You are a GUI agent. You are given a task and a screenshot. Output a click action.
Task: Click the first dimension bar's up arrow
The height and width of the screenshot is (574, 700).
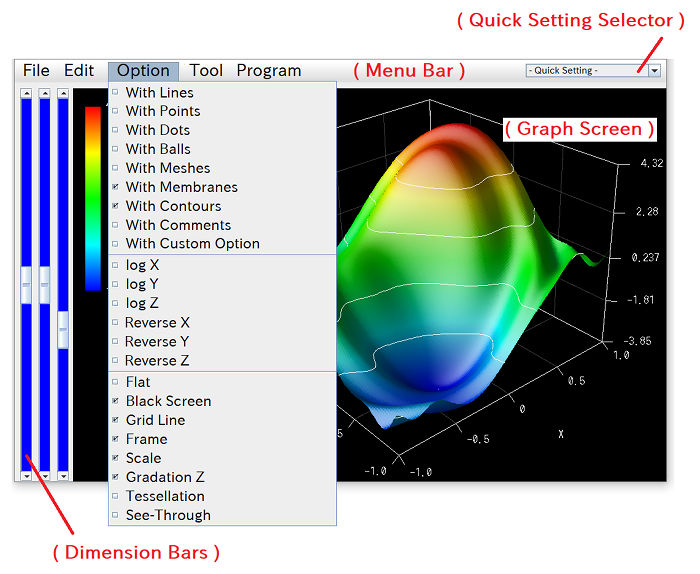(26, 93)
